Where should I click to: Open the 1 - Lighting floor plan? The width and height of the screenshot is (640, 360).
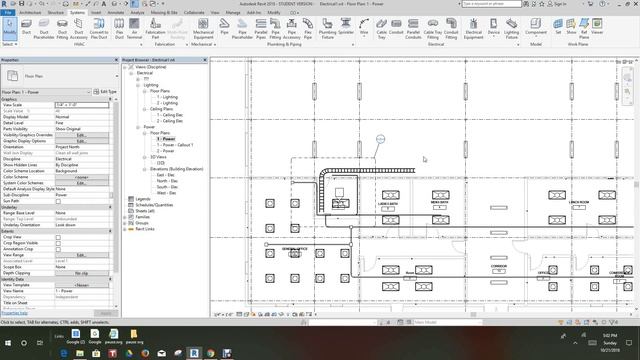point(167,97)
